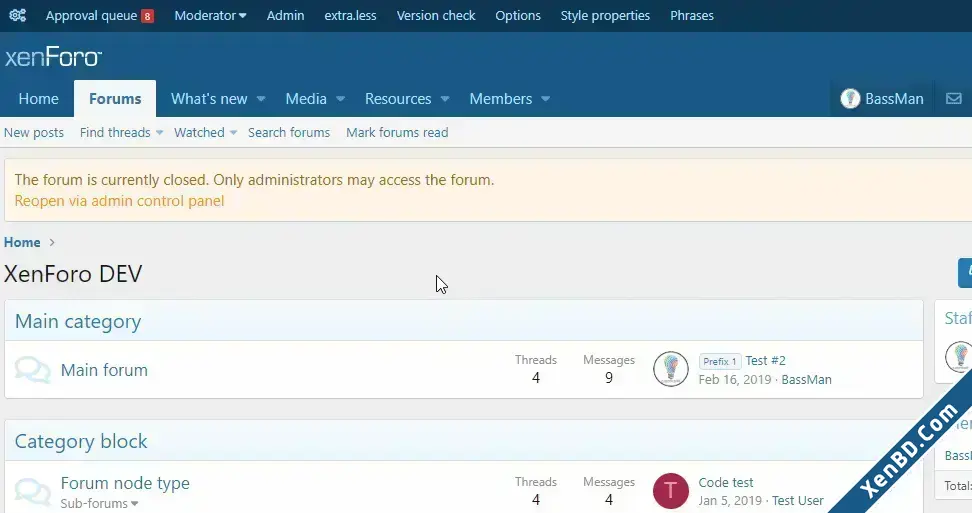Click BassMan avatar beside Test #2 thread
Screen dimensions: 972x513
[x=671, y=369]
